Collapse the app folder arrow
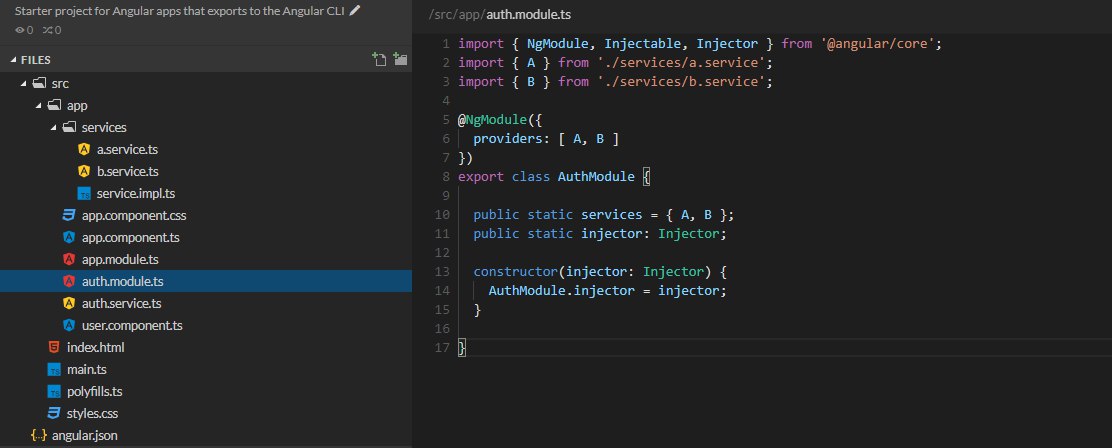 pos(38,106)
